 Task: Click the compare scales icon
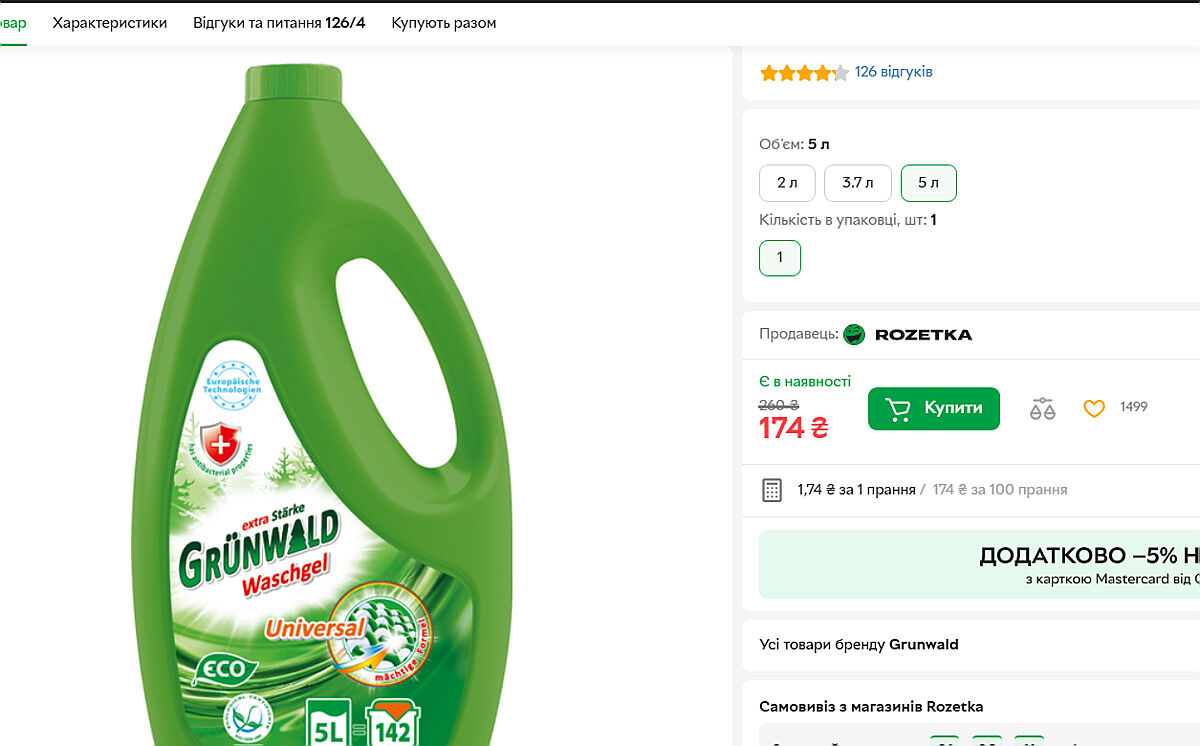(x=1042, y=408)
